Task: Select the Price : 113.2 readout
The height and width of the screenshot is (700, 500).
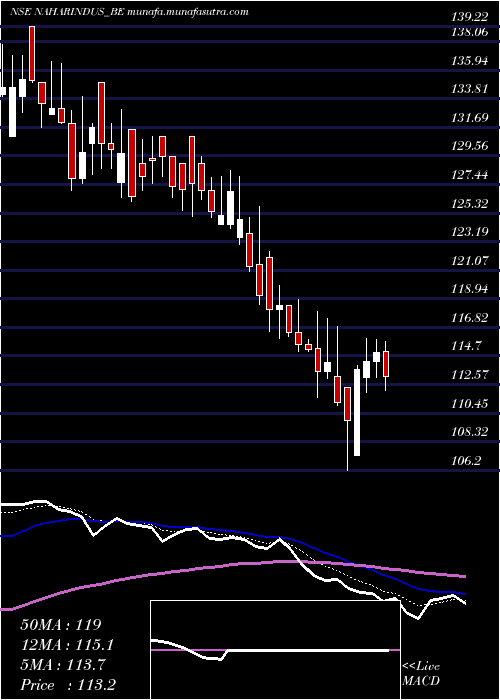Action: (67, 685)
